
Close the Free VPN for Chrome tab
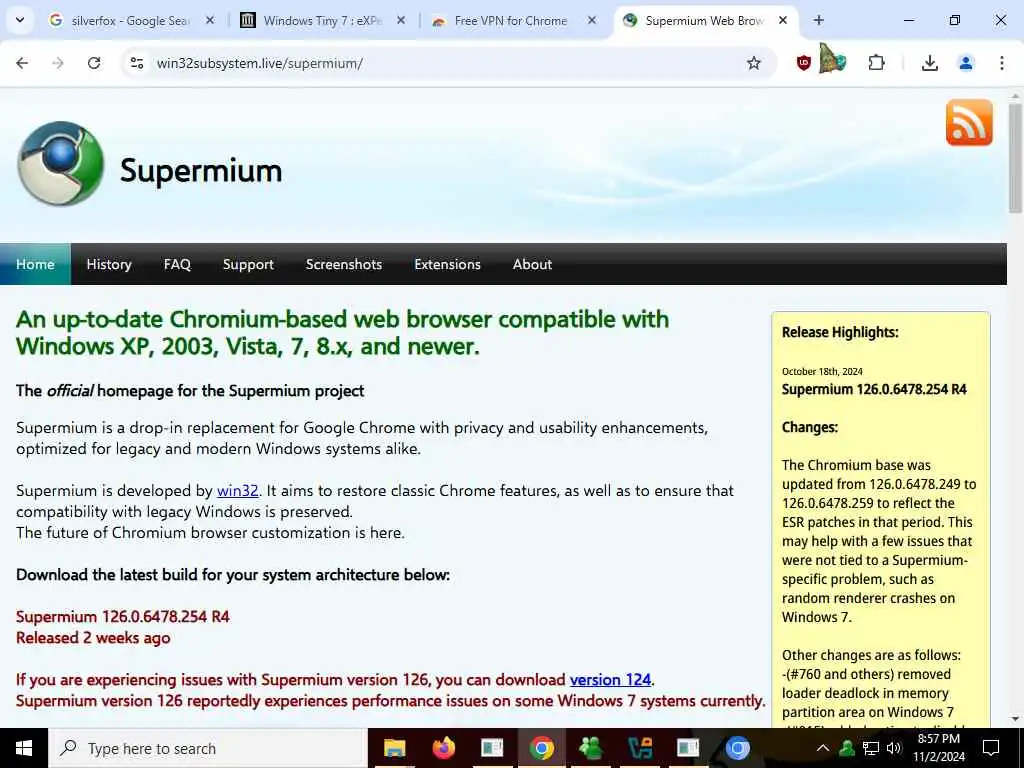click(x=592, y=20)
